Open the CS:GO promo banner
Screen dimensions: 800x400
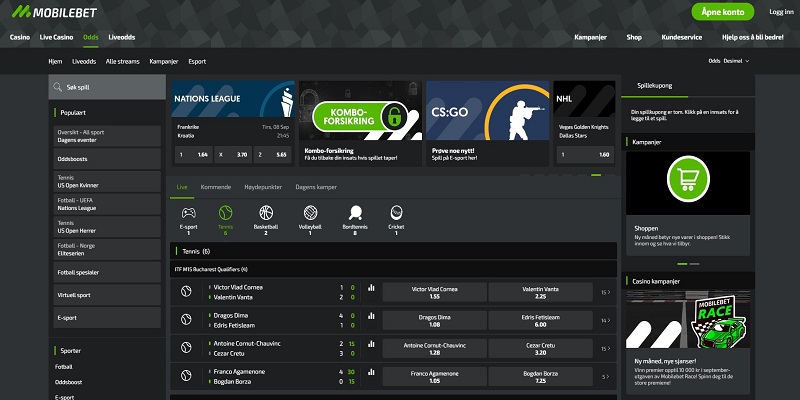coord(487,110)
